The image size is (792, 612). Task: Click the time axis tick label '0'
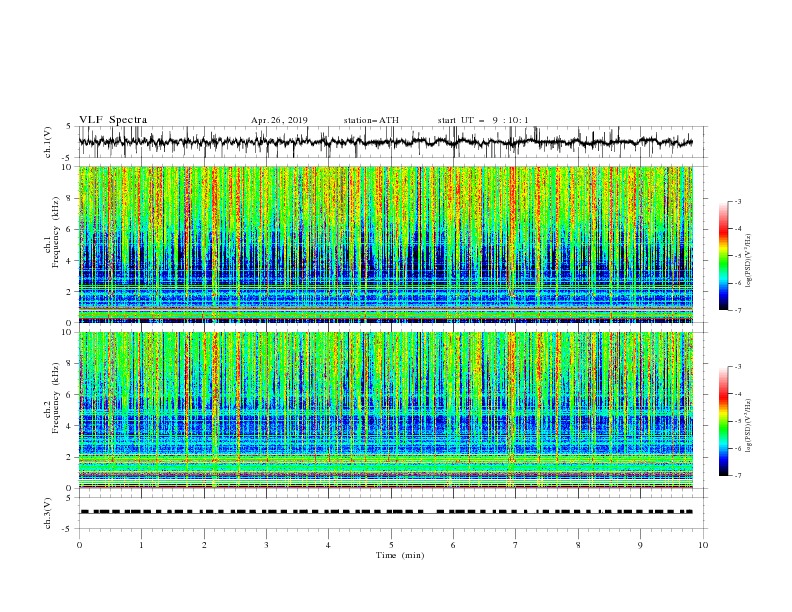pos(79,545)
